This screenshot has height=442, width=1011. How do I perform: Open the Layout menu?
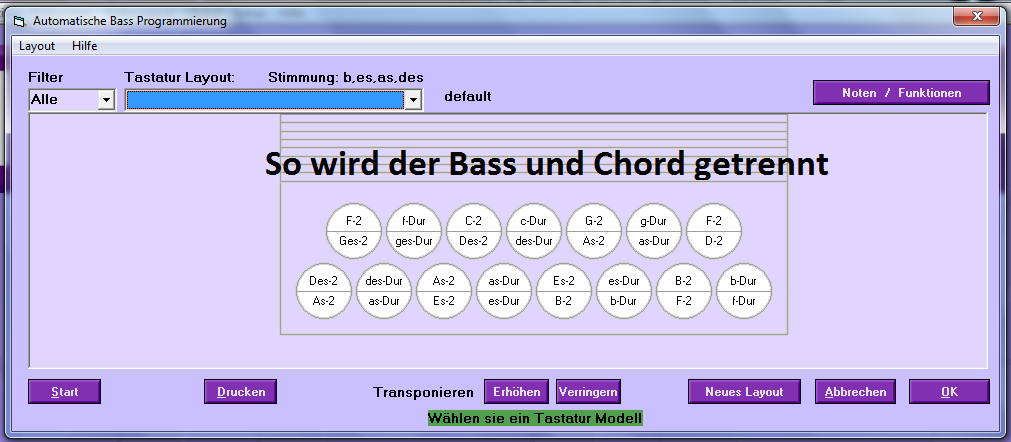[37, 46]
